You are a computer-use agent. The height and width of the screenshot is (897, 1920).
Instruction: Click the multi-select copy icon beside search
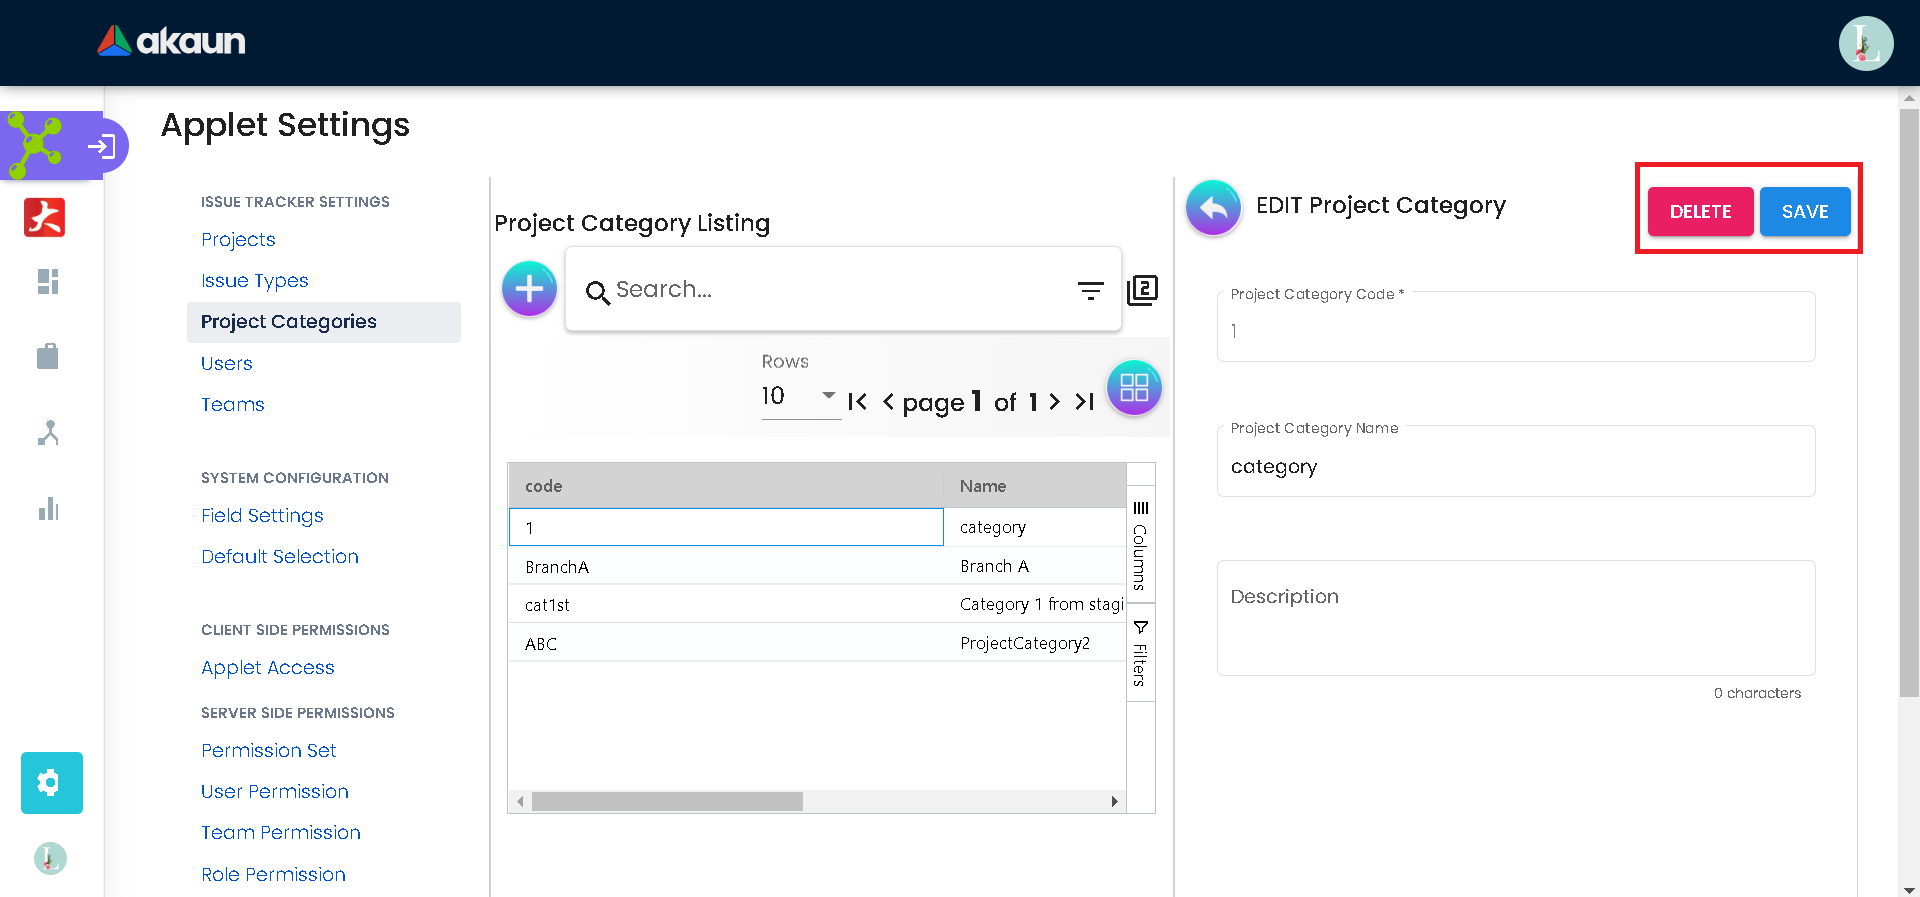click(x=1142, y=290)
